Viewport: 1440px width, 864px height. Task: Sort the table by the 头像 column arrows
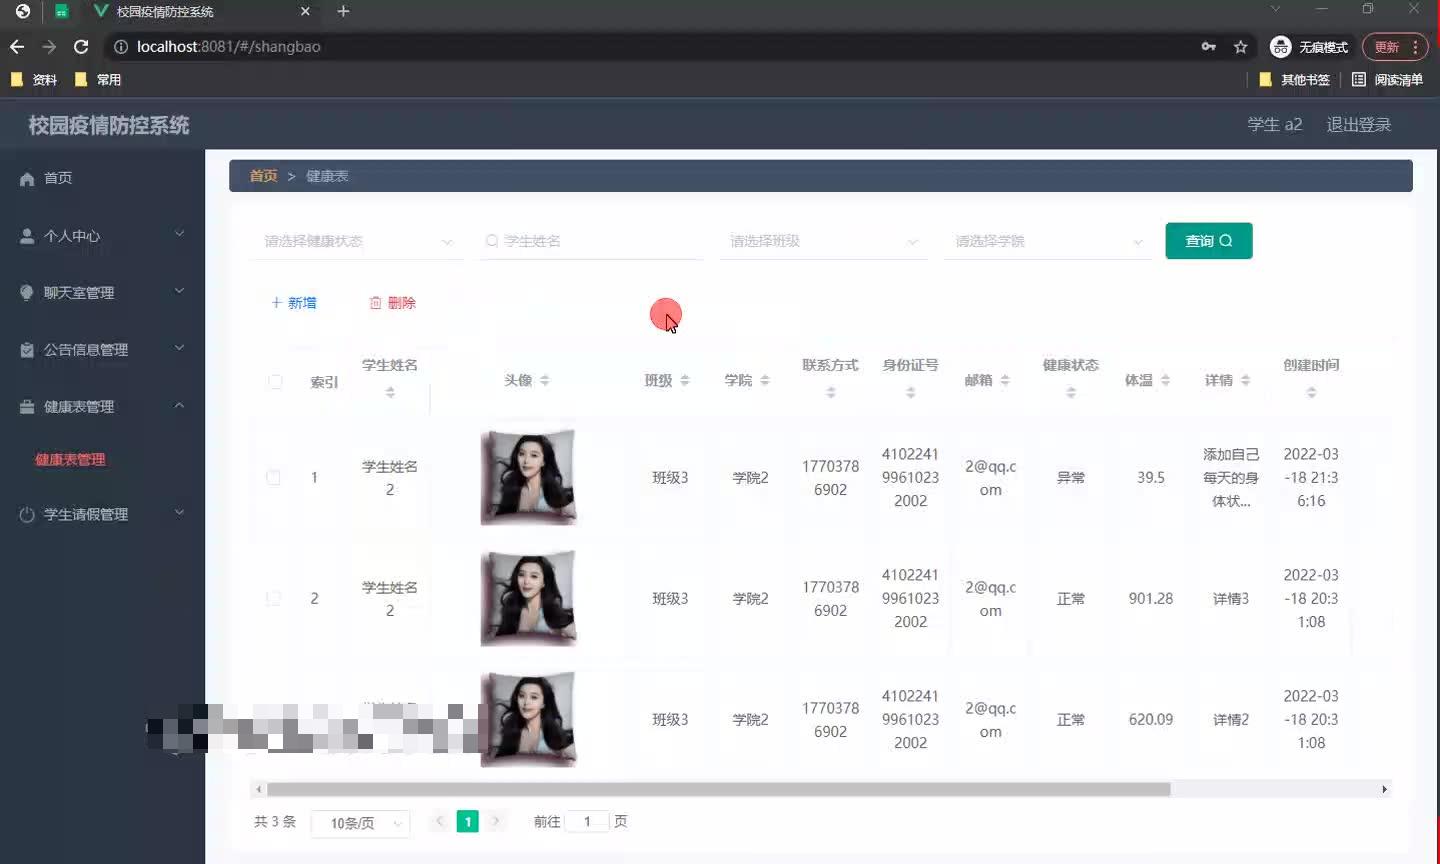coord(545,380)
